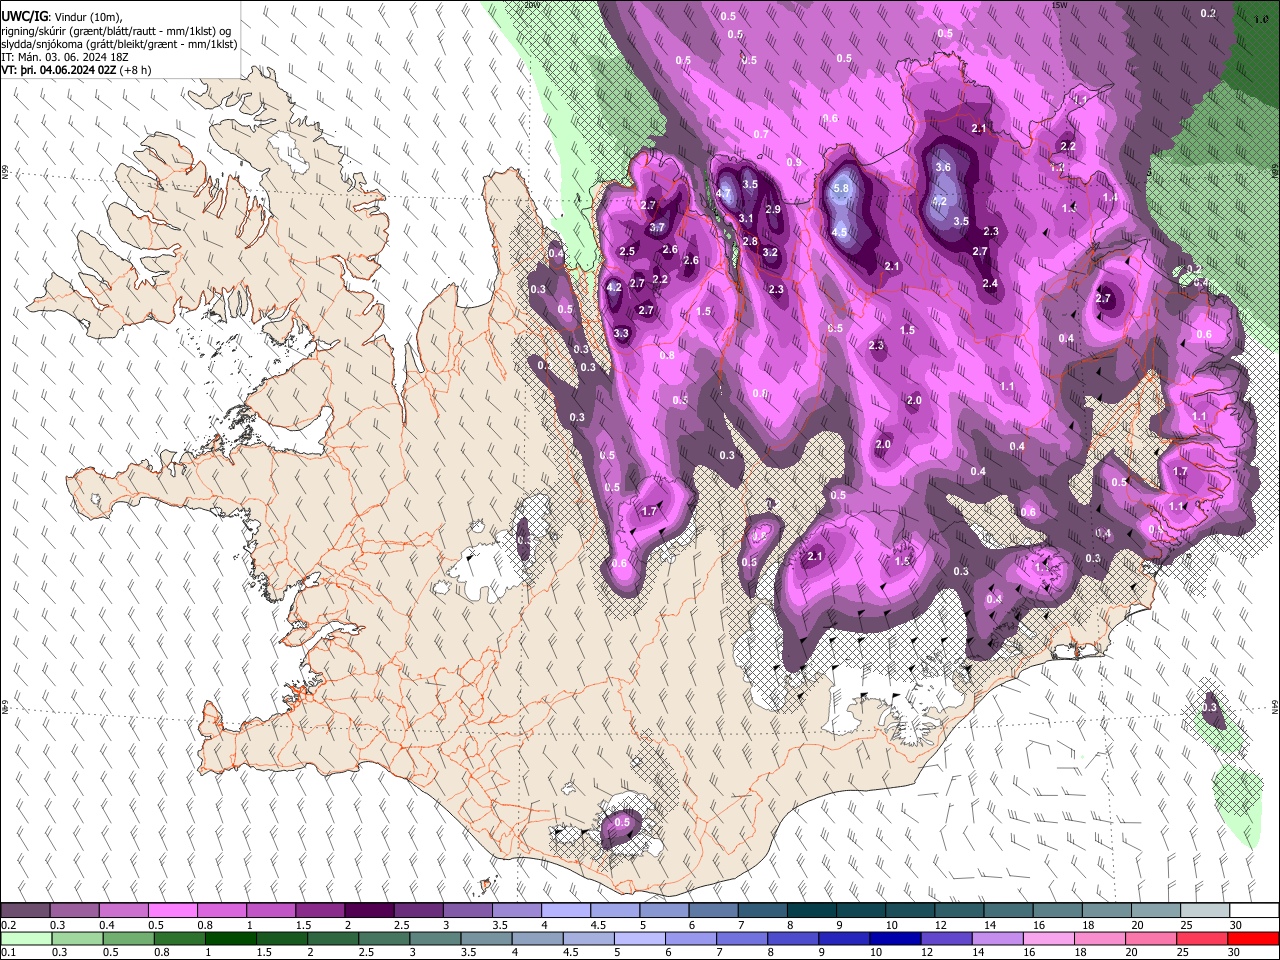Click the 15W longitude label at the top
This screenshot has width=1280, height=960.
click(1059, 5)
